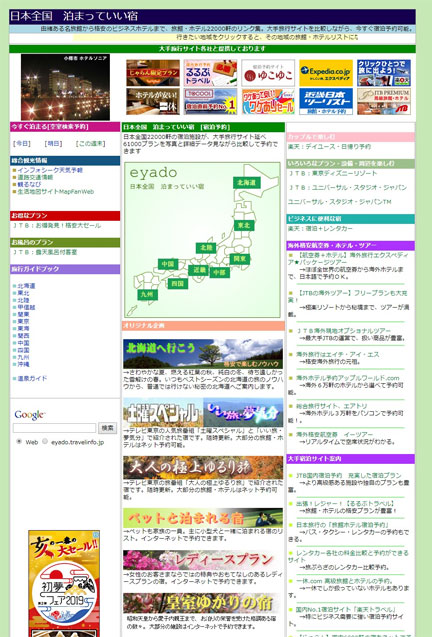Open the ゆこゆこ banner

tap(268, 73)
